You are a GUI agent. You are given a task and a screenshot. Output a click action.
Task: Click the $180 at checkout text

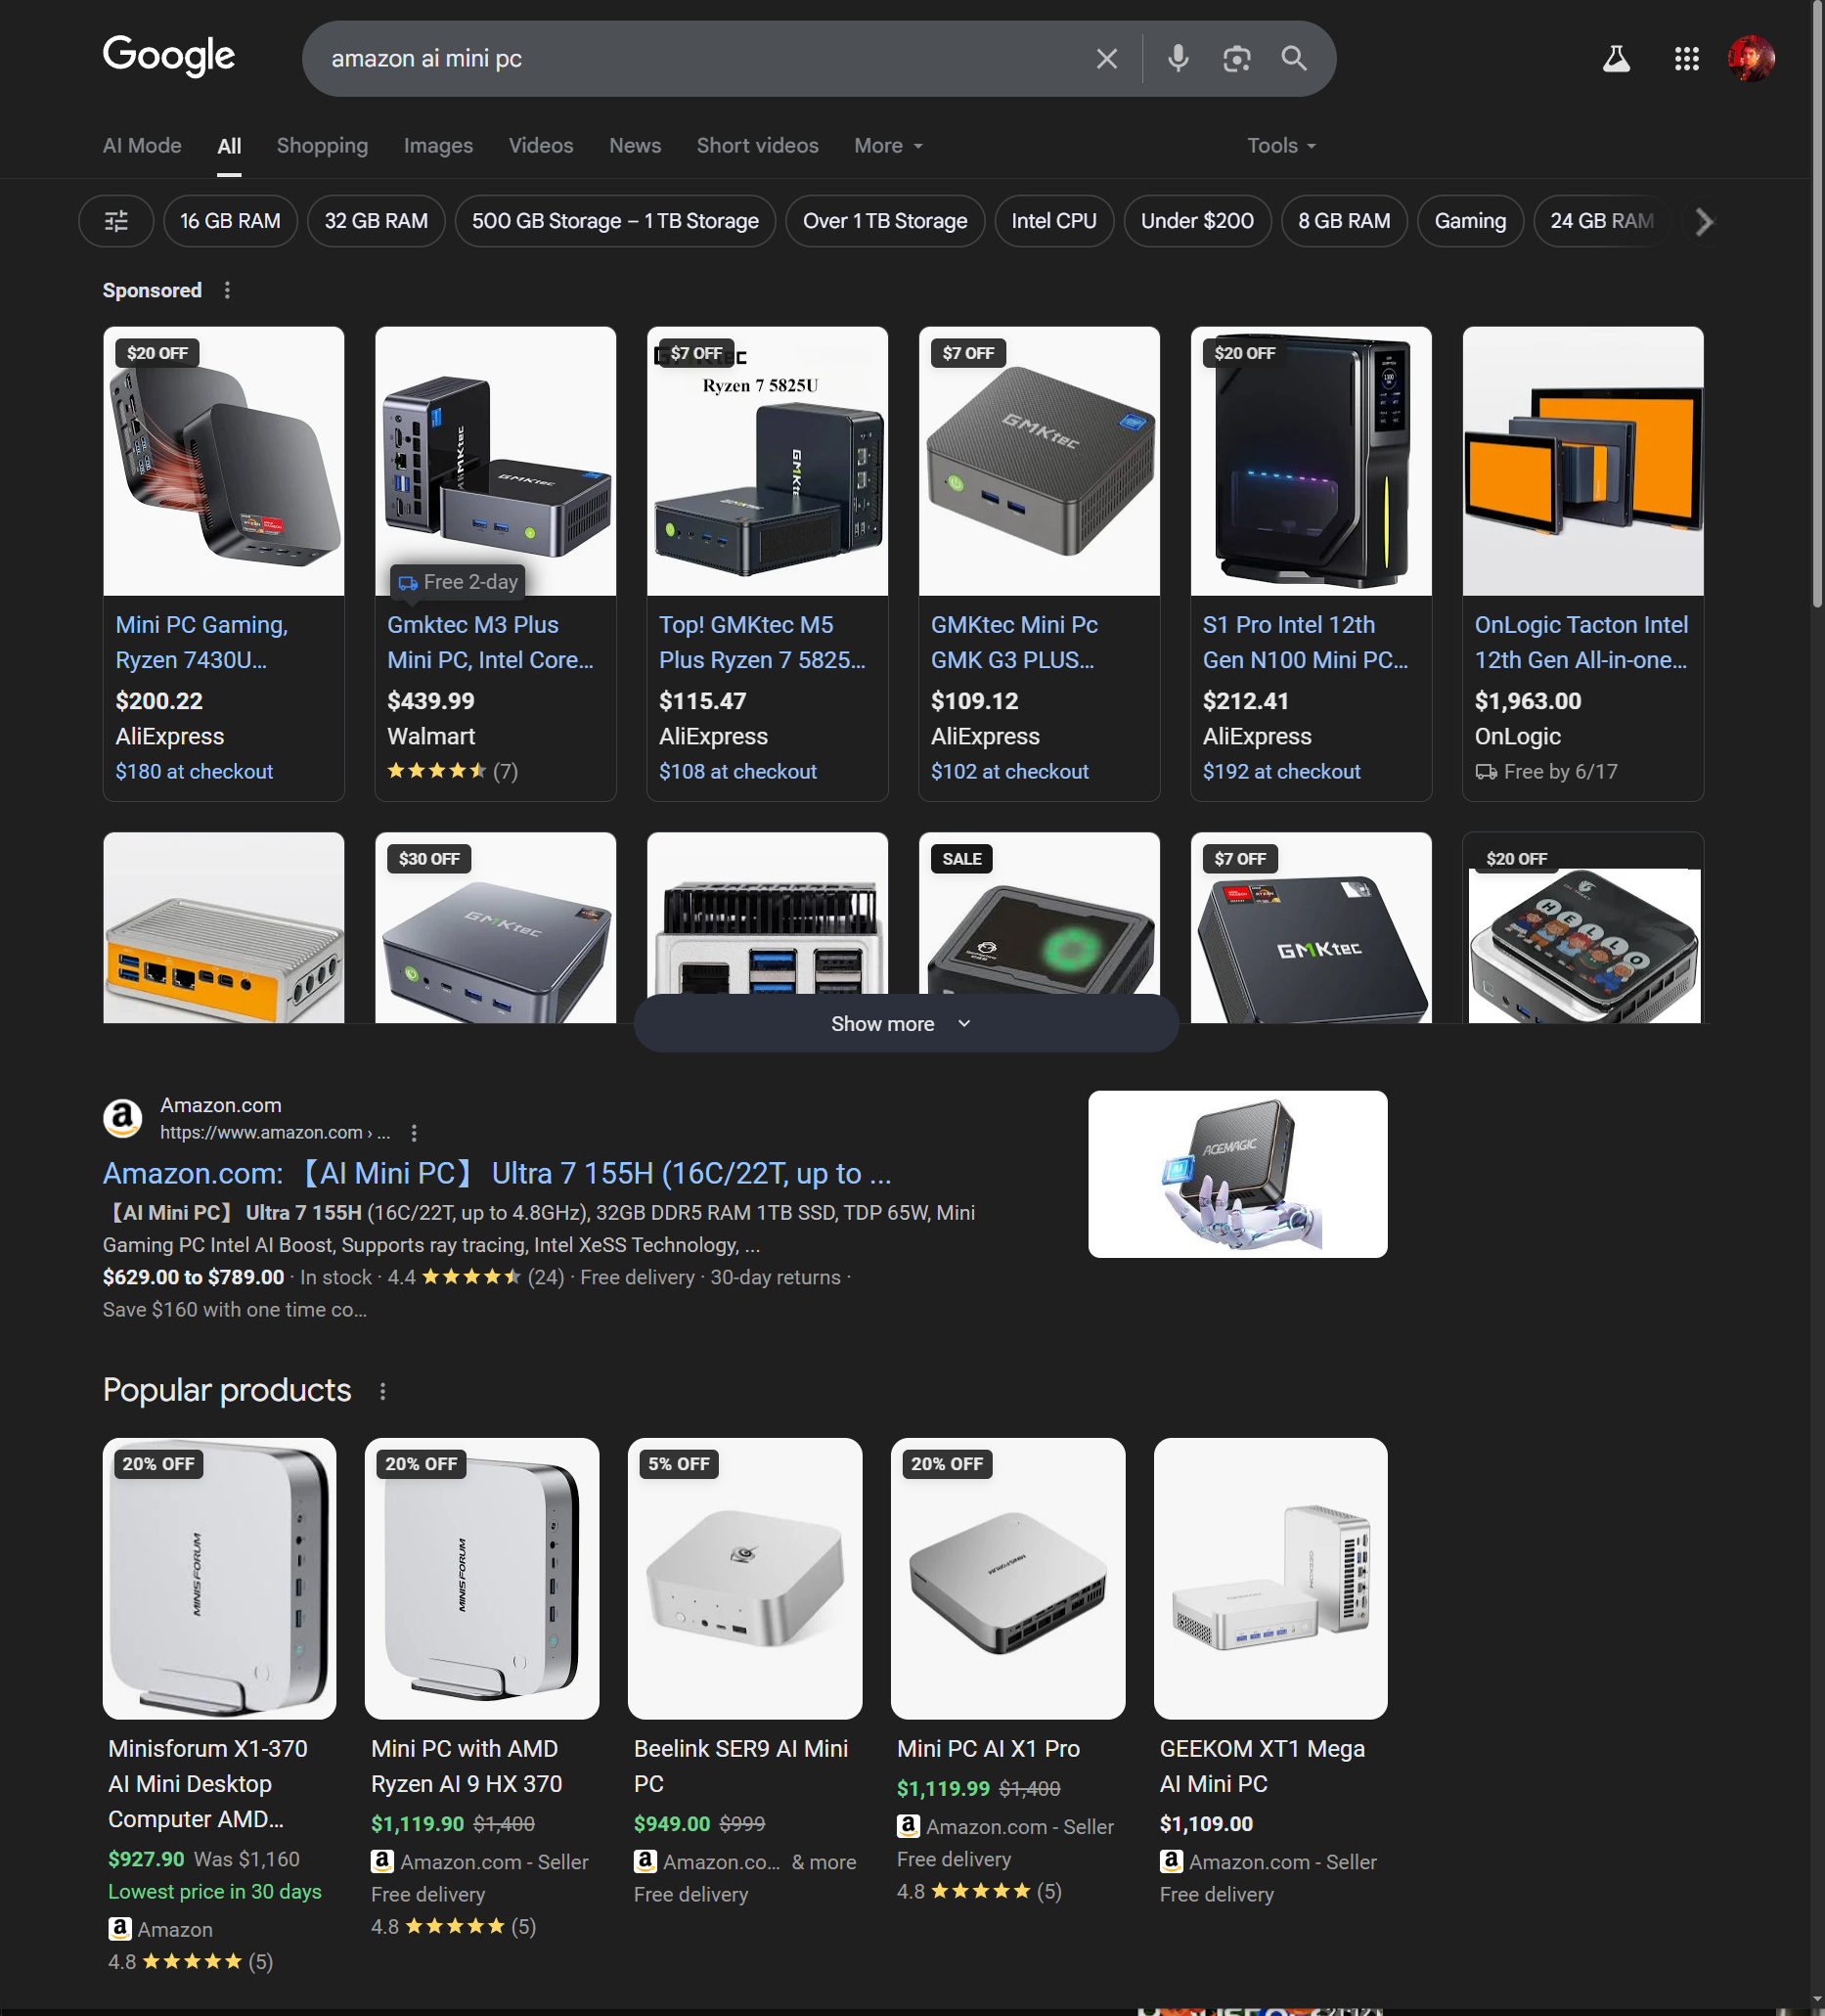point(194,772)
